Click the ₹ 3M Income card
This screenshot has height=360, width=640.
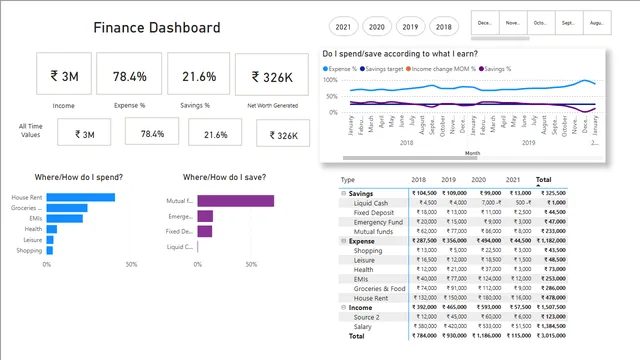(x=64, y=73)
